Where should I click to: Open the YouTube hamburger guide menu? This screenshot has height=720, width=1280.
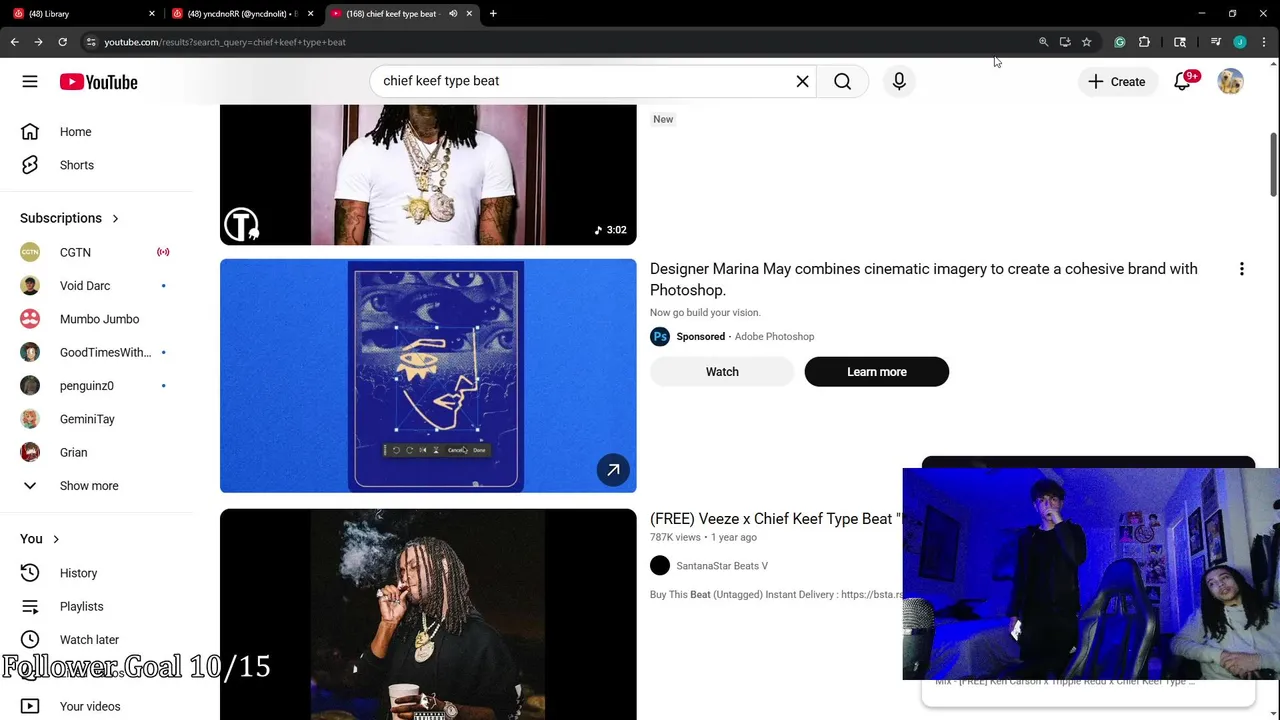click(30, 82)
